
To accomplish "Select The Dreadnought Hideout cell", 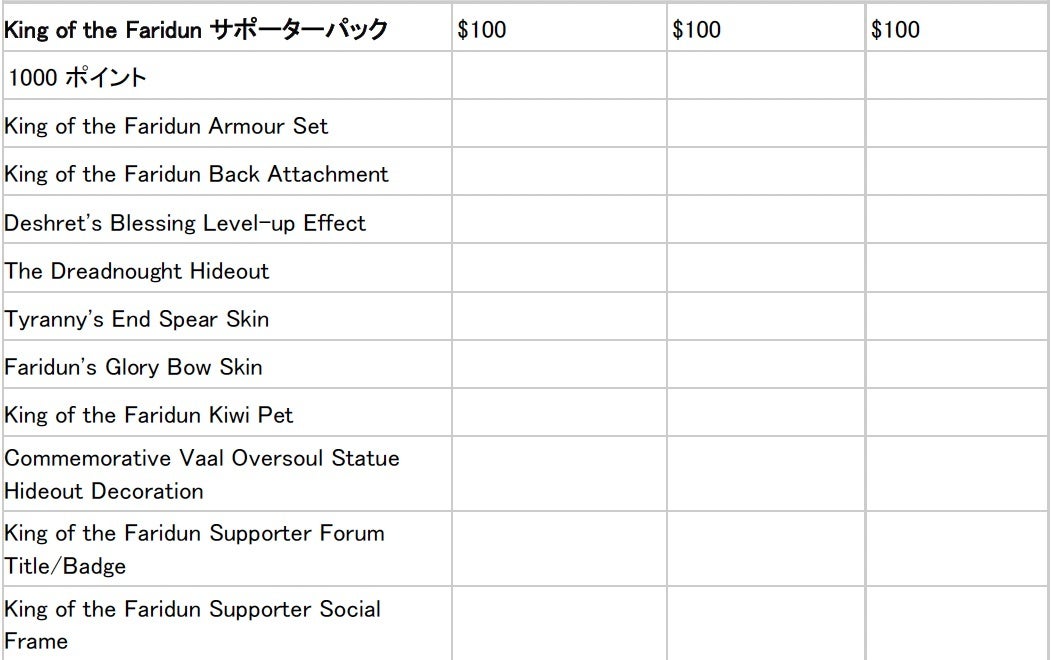I will click(137, 271).
